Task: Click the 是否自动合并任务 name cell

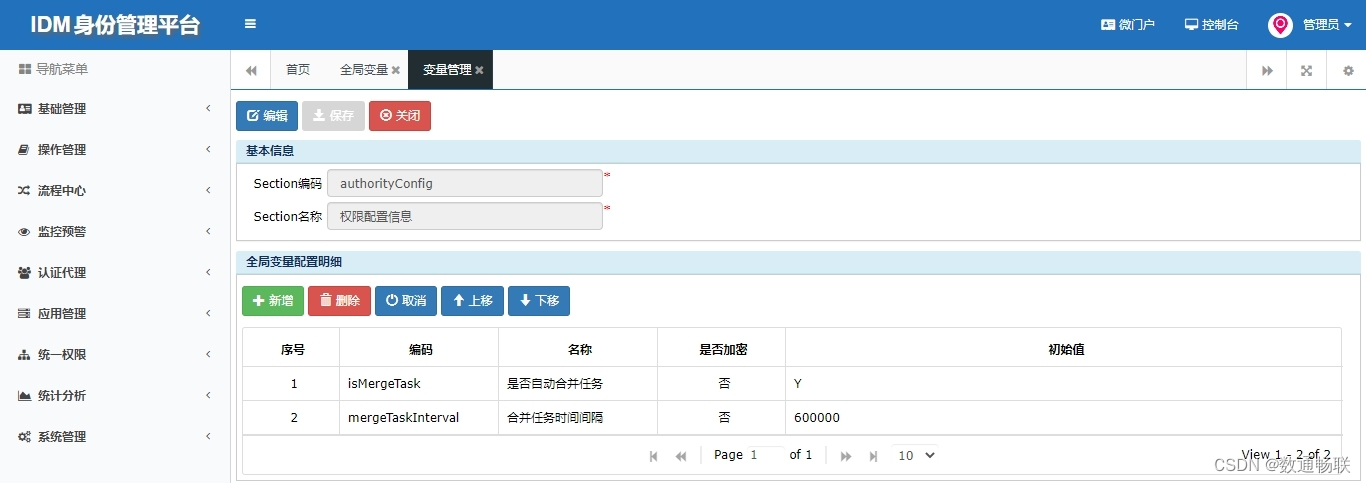Action: (578, 384)
